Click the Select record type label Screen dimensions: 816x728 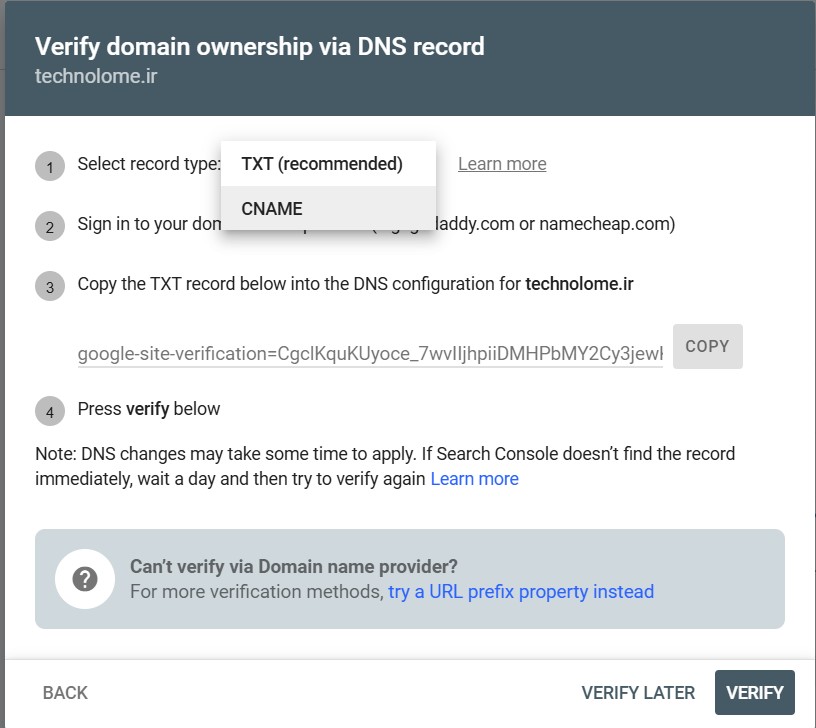click(x=148, y=164)
